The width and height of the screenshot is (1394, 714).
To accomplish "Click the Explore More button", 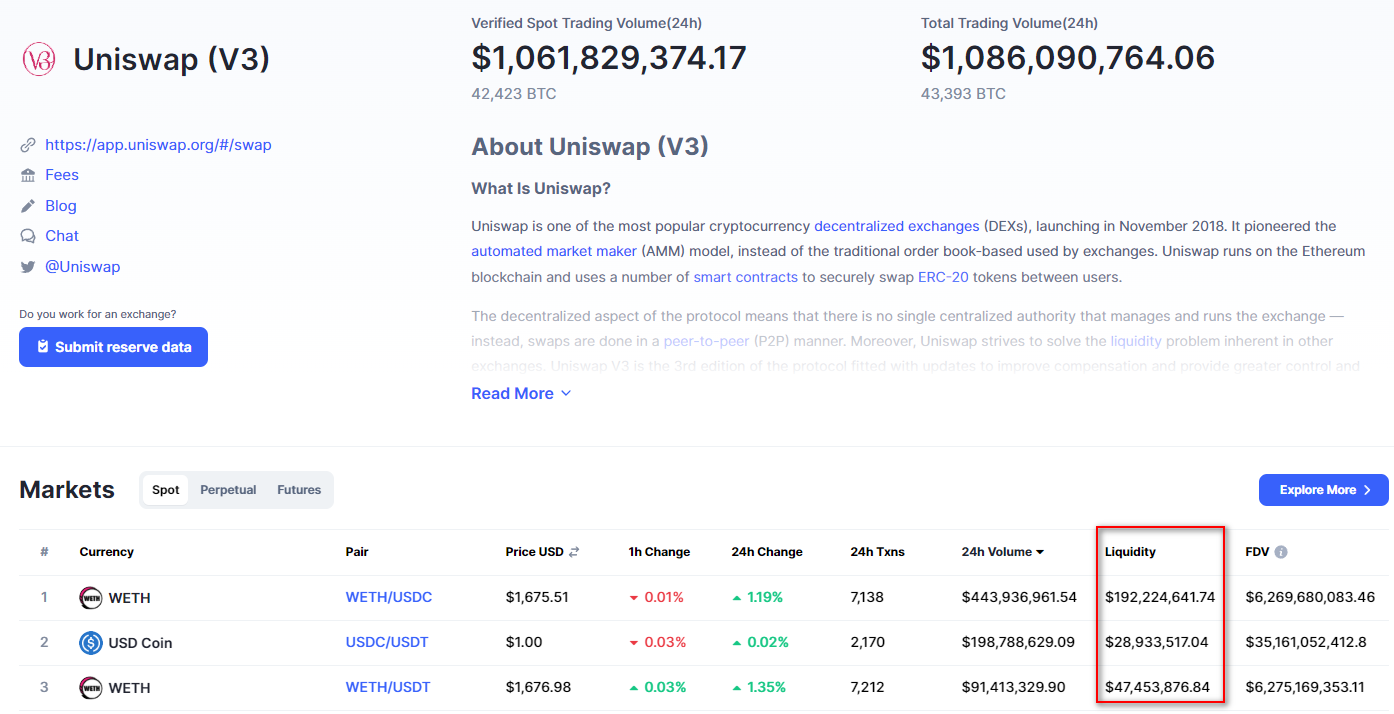I will click(x=1323, y=490).
